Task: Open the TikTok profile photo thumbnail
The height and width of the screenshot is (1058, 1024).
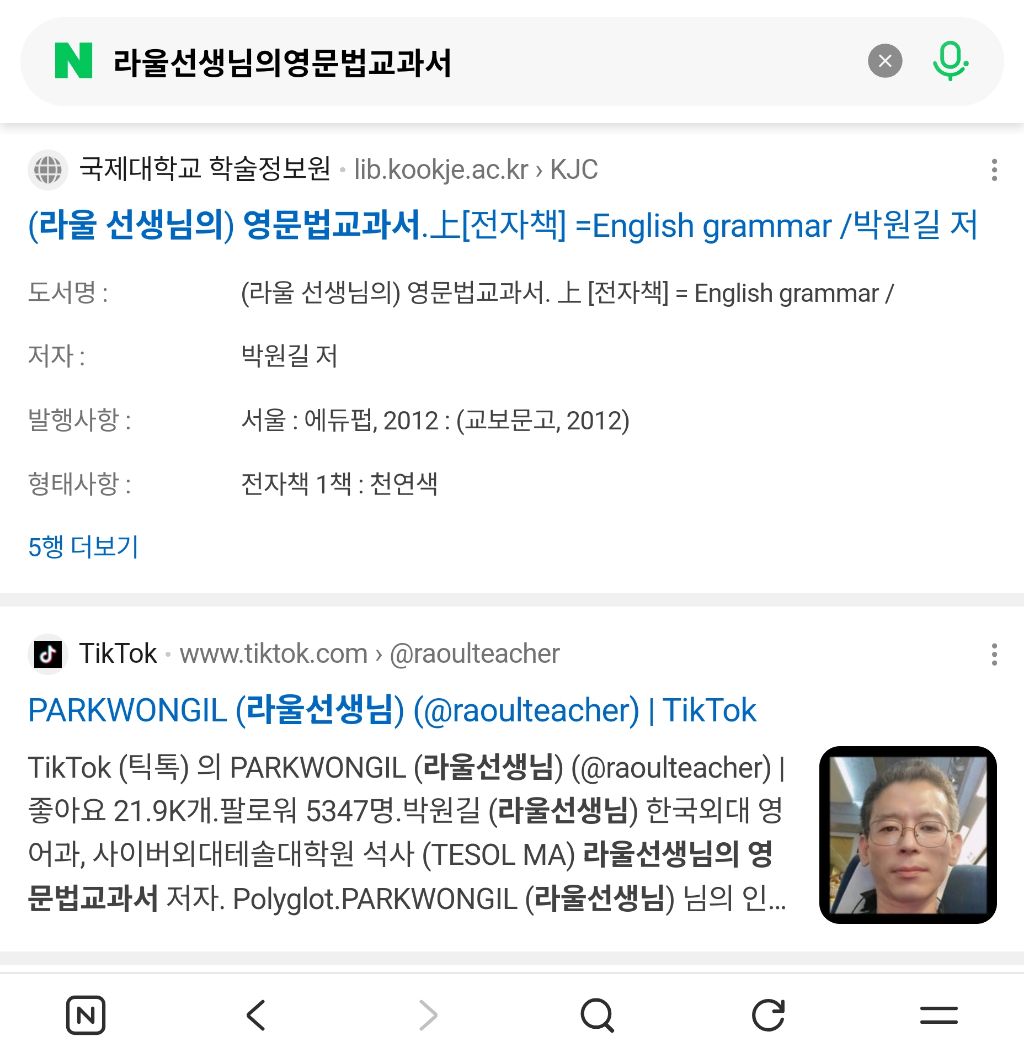Action: (907, 835)
